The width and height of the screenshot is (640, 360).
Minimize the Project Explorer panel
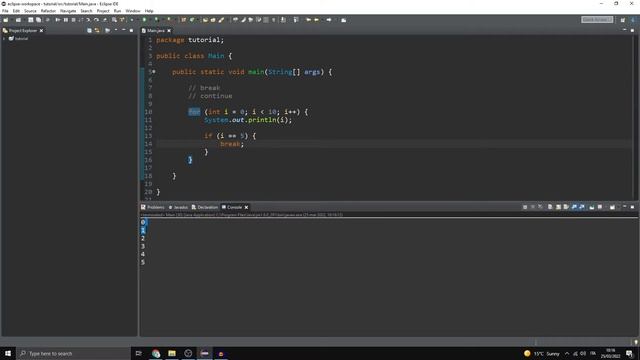click(124, 30)
